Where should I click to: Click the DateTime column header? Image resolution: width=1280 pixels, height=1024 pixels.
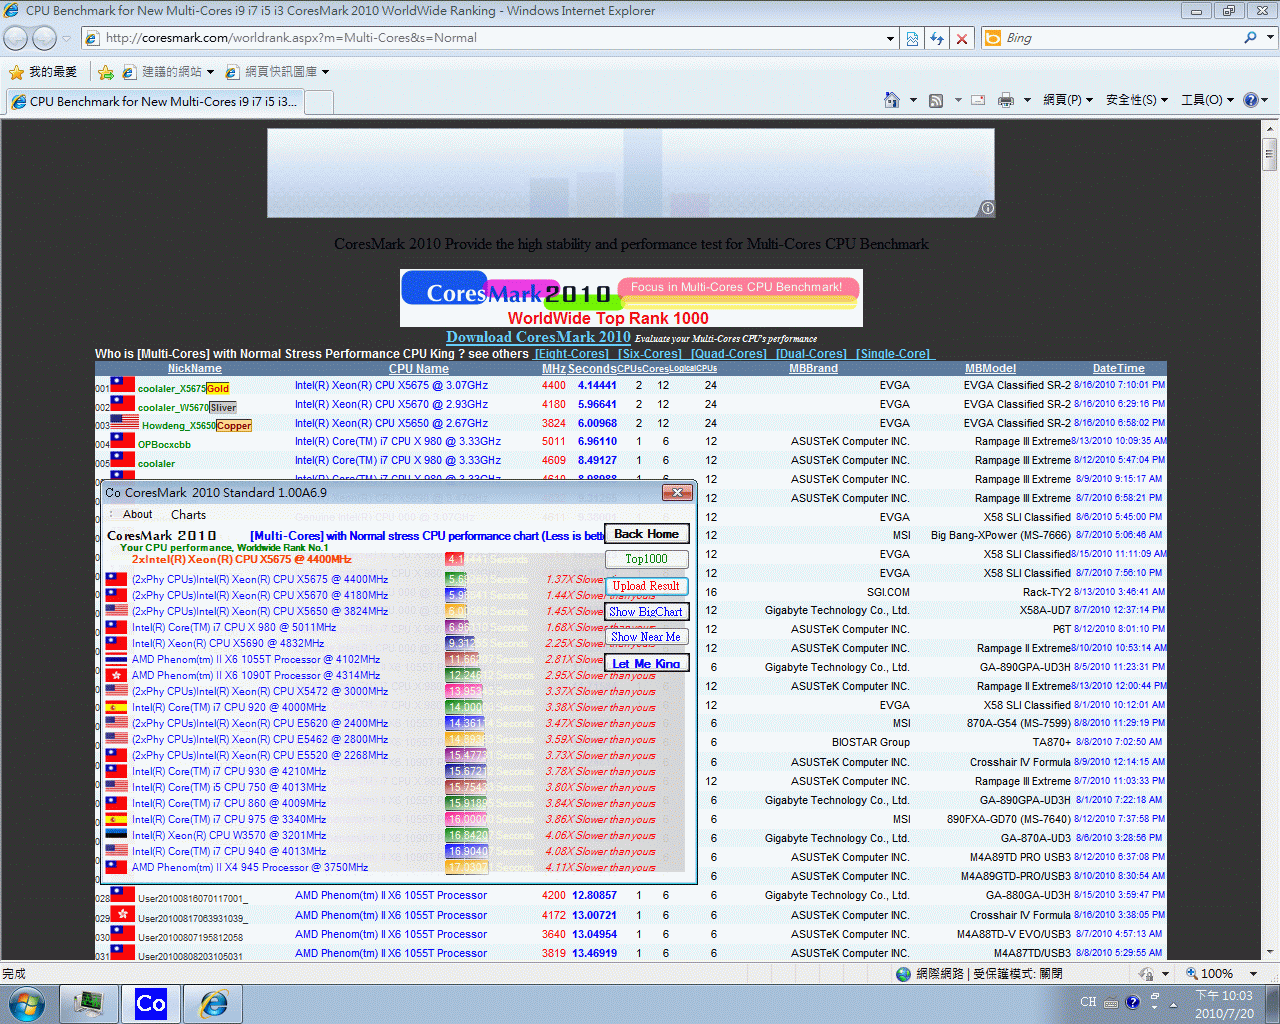point(1118,369)
